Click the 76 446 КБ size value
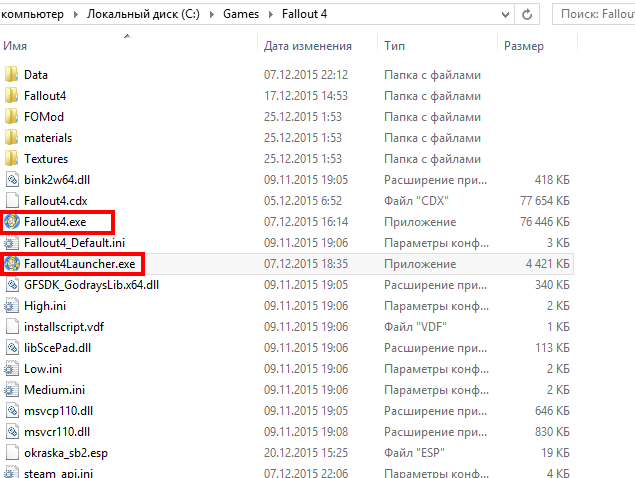Viewport: 635px width, 478px height. pyautogui.click(x=545, y=222)
